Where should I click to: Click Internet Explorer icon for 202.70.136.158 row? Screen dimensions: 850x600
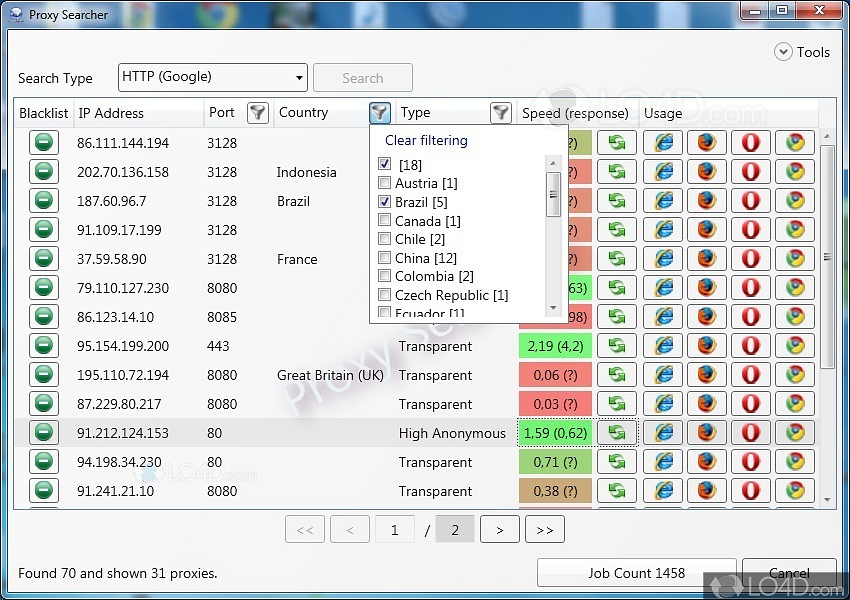coord(662,172)
